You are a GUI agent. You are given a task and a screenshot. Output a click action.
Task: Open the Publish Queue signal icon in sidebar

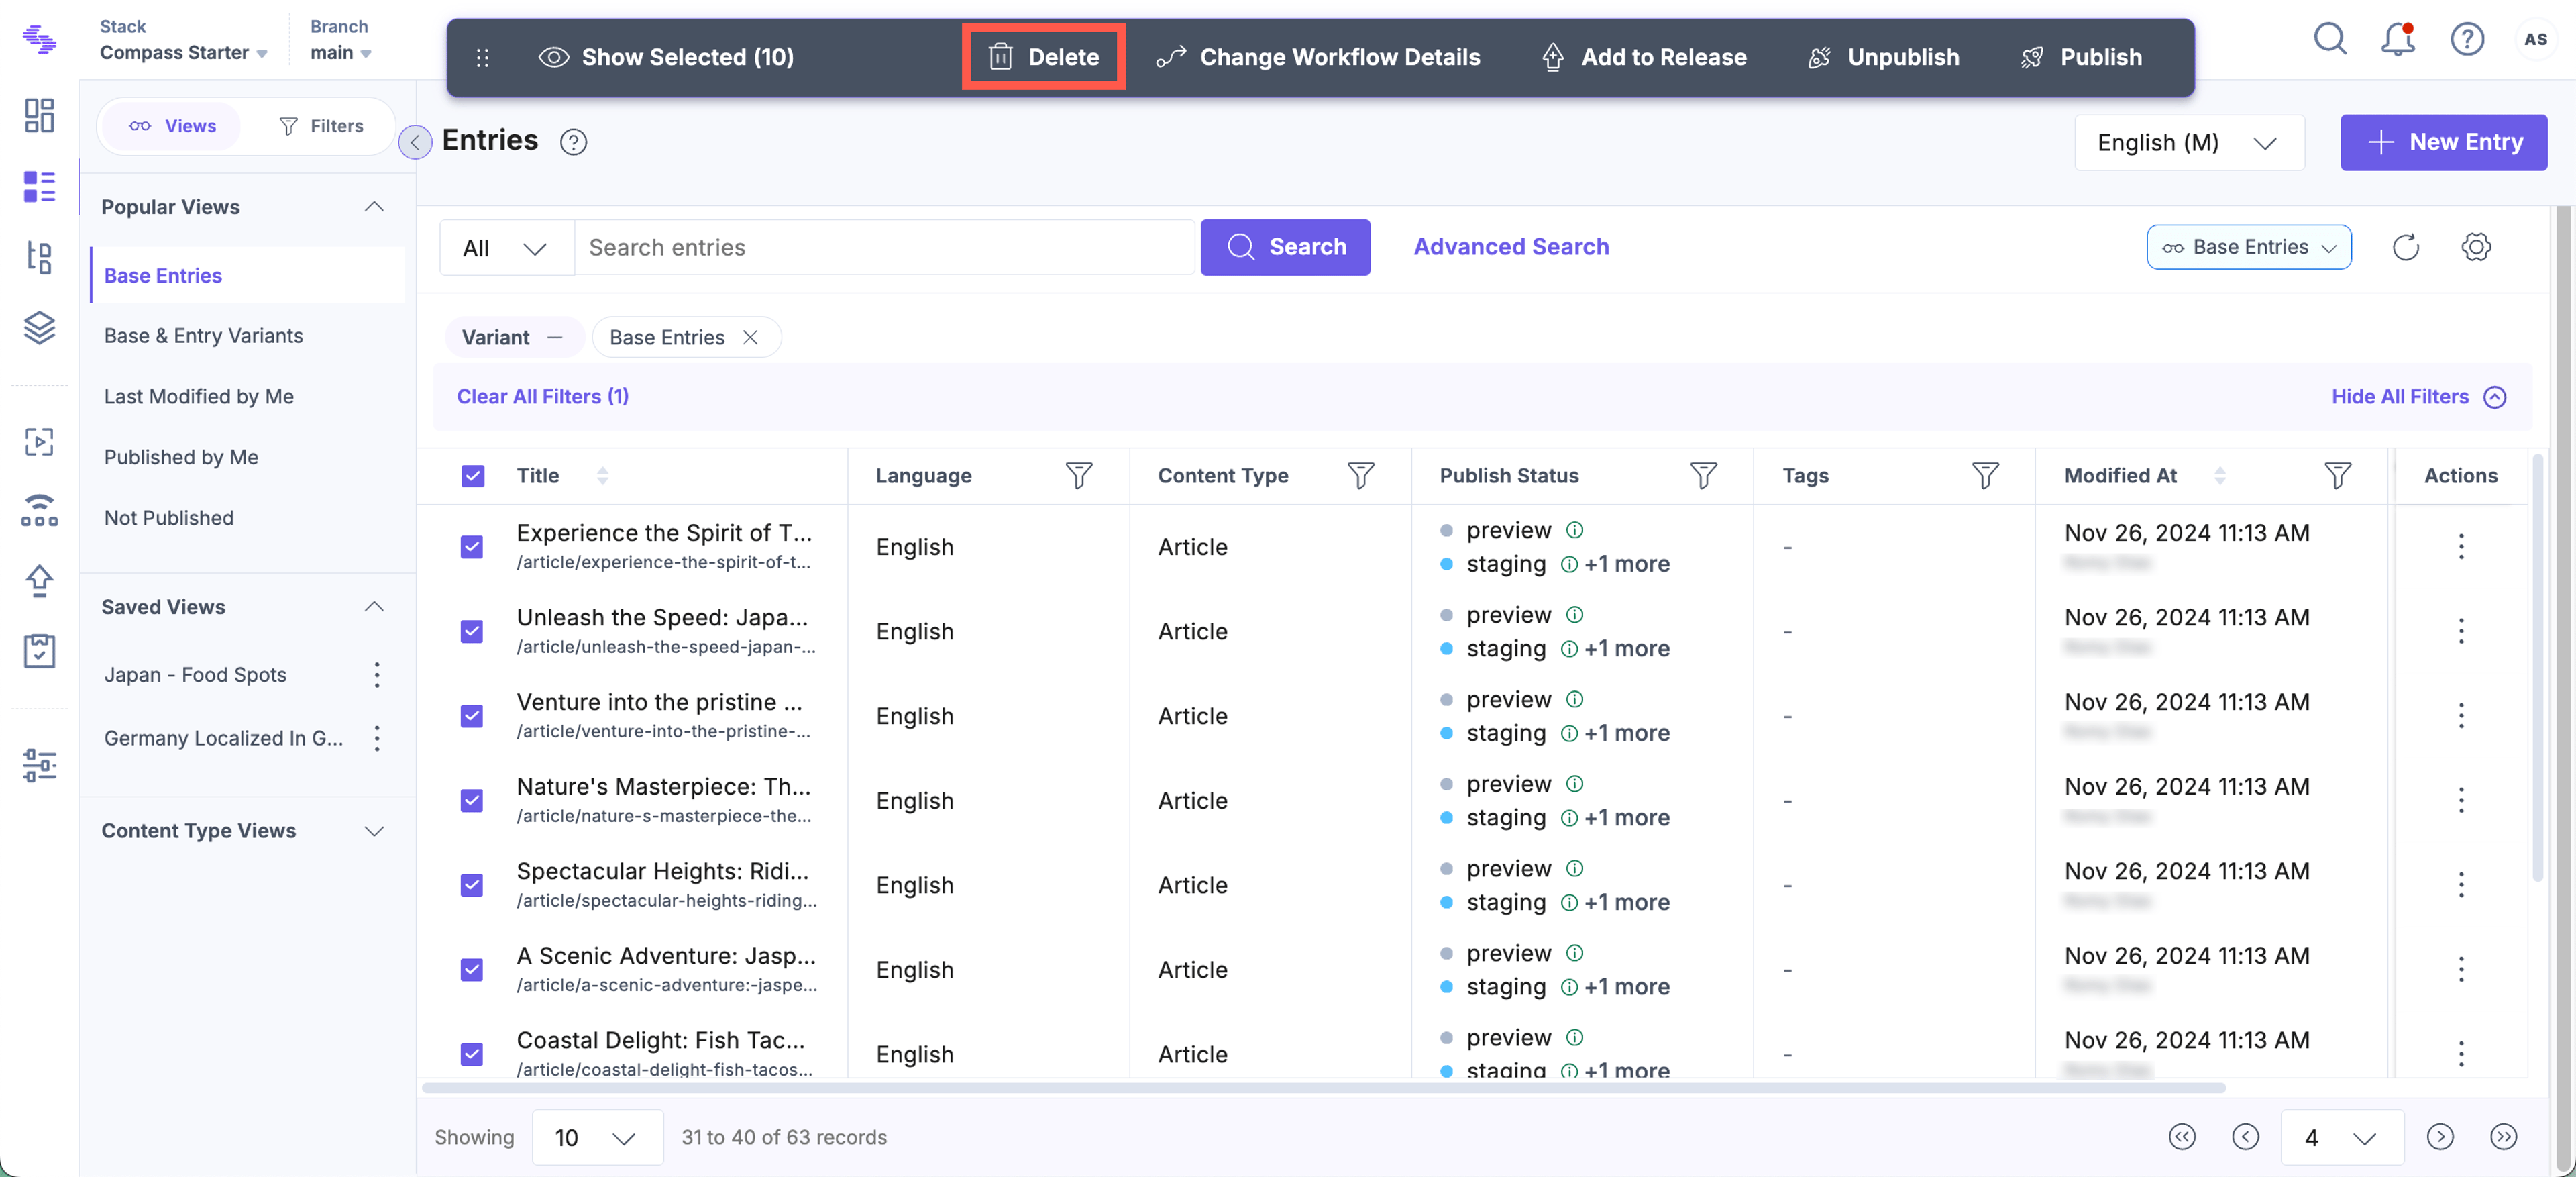[x=39, y=511]
